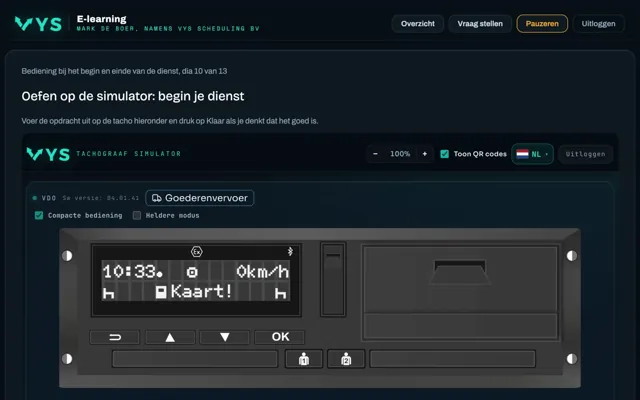Toggle the Toon QR codes checkbox

(444, 154)
